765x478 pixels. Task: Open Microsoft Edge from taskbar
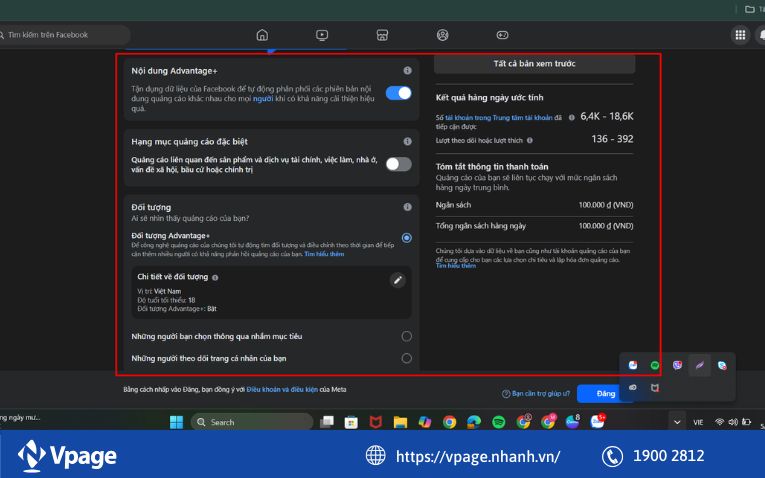(x=474, y=422)
